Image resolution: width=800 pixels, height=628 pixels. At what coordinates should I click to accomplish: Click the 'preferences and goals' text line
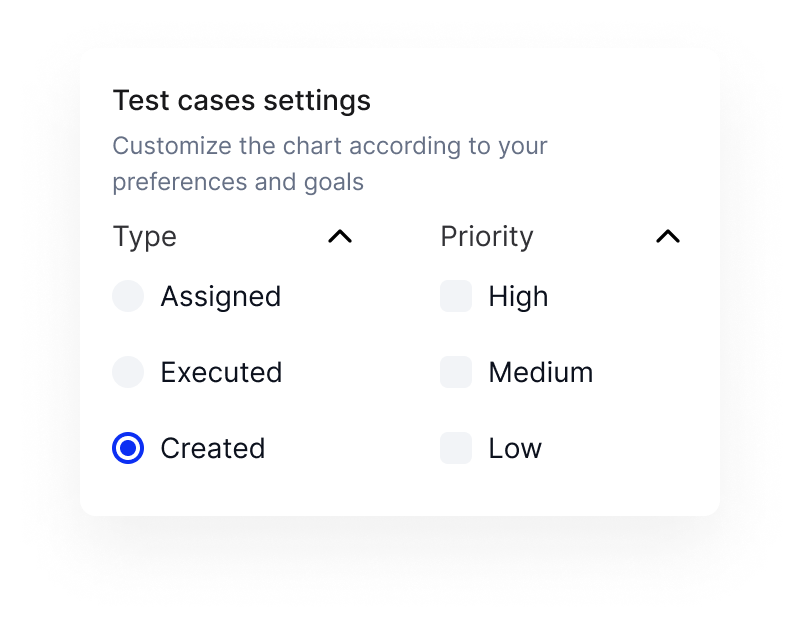coord(238,182)
